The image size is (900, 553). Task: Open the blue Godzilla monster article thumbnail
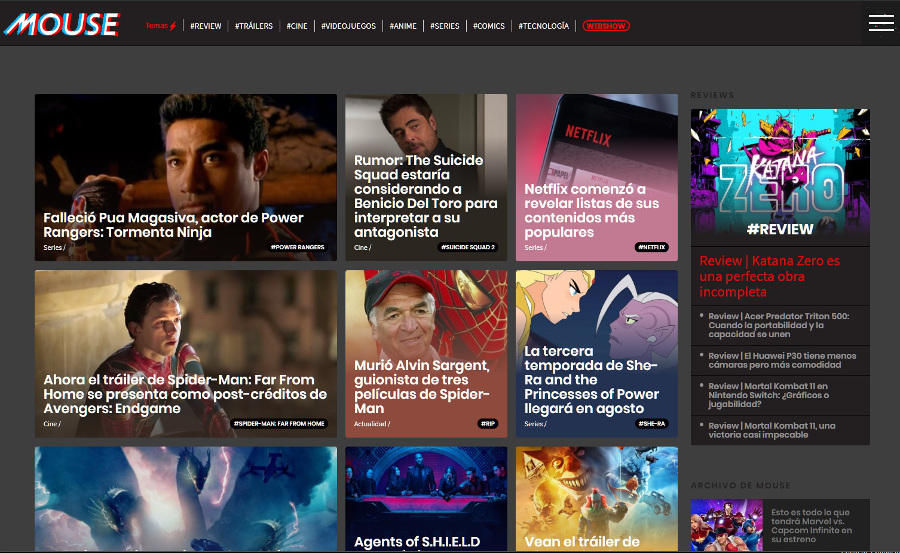(x=186, y=498)
